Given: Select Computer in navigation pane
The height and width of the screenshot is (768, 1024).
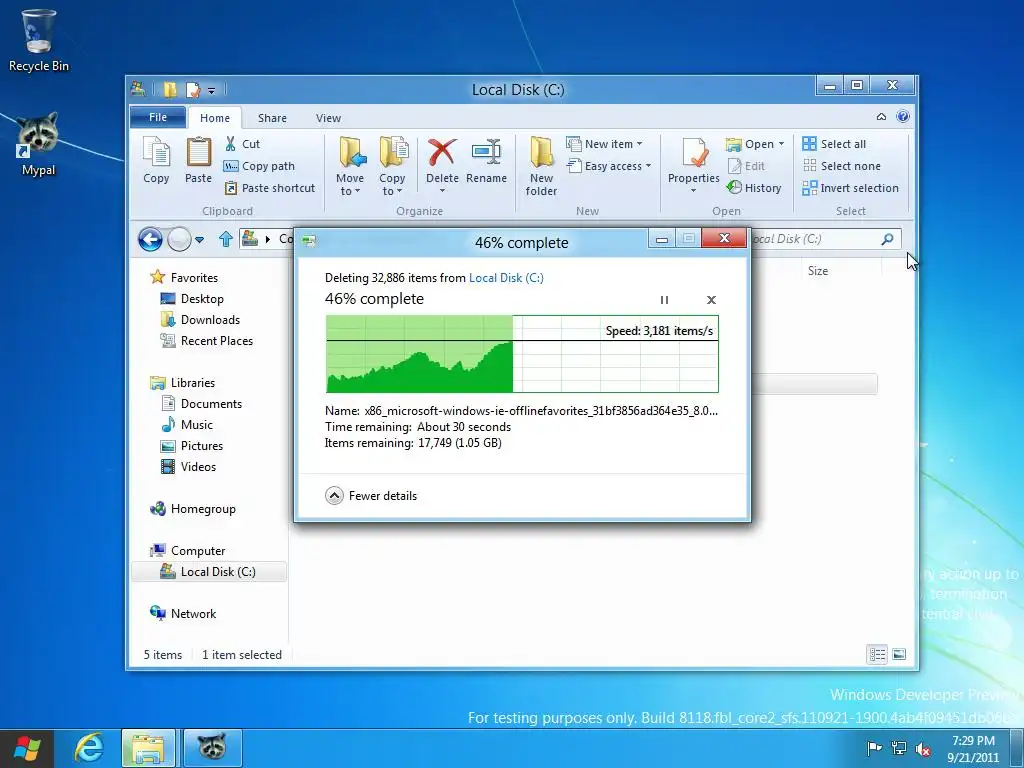Looking at the screenshot, I should (x=198, y=551).
